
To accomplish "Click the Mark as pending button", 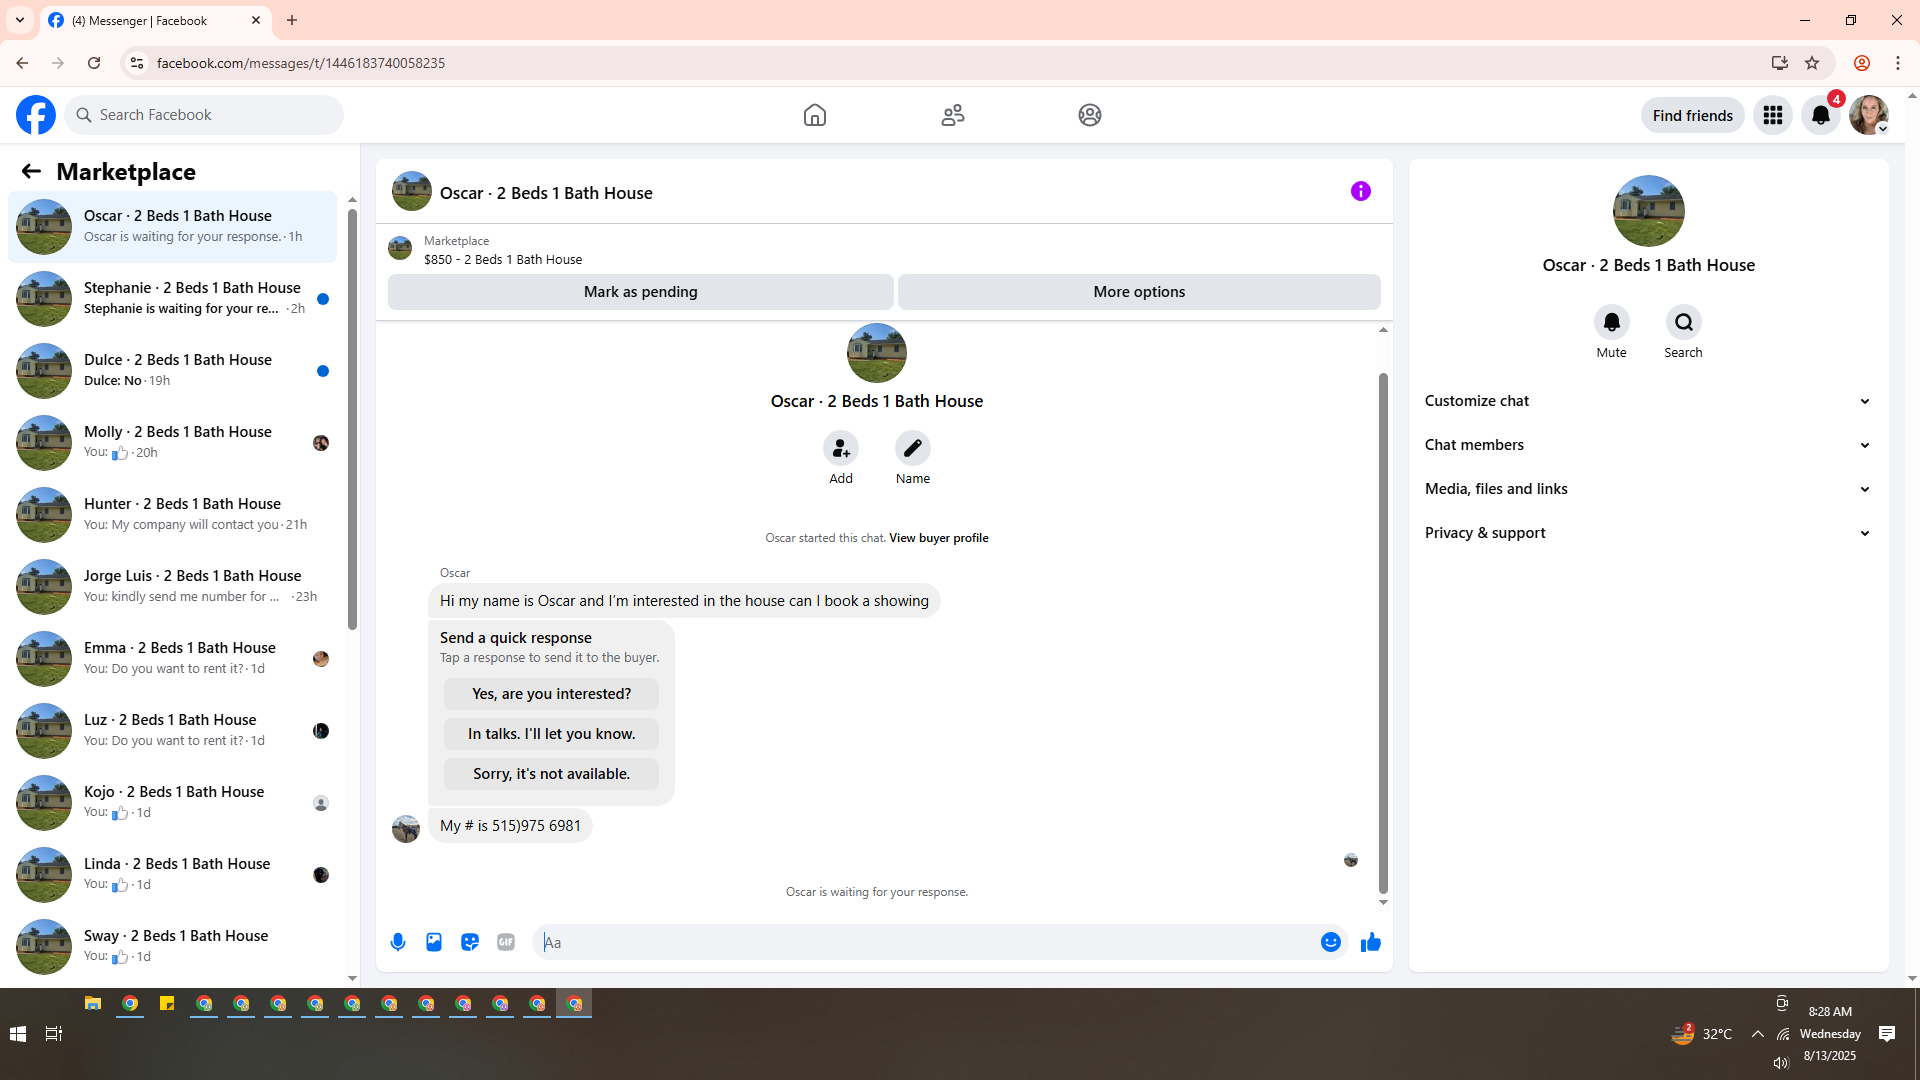I will [640, 292].
